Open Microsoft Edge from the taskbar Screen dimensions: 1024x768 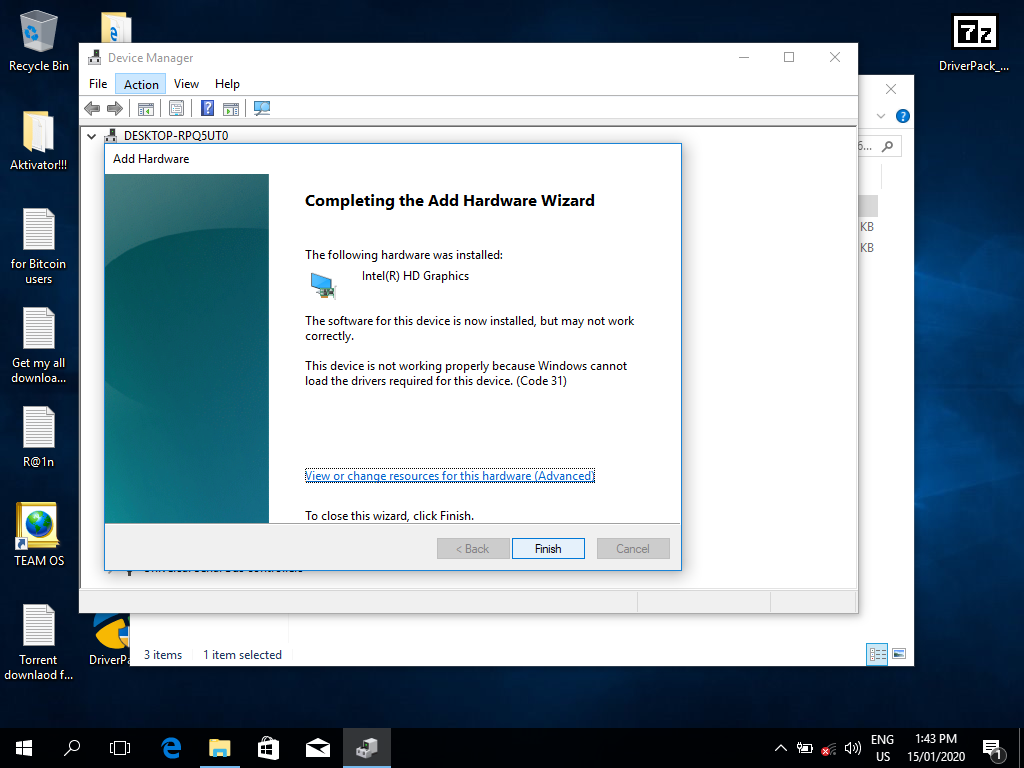coord(171,748)
